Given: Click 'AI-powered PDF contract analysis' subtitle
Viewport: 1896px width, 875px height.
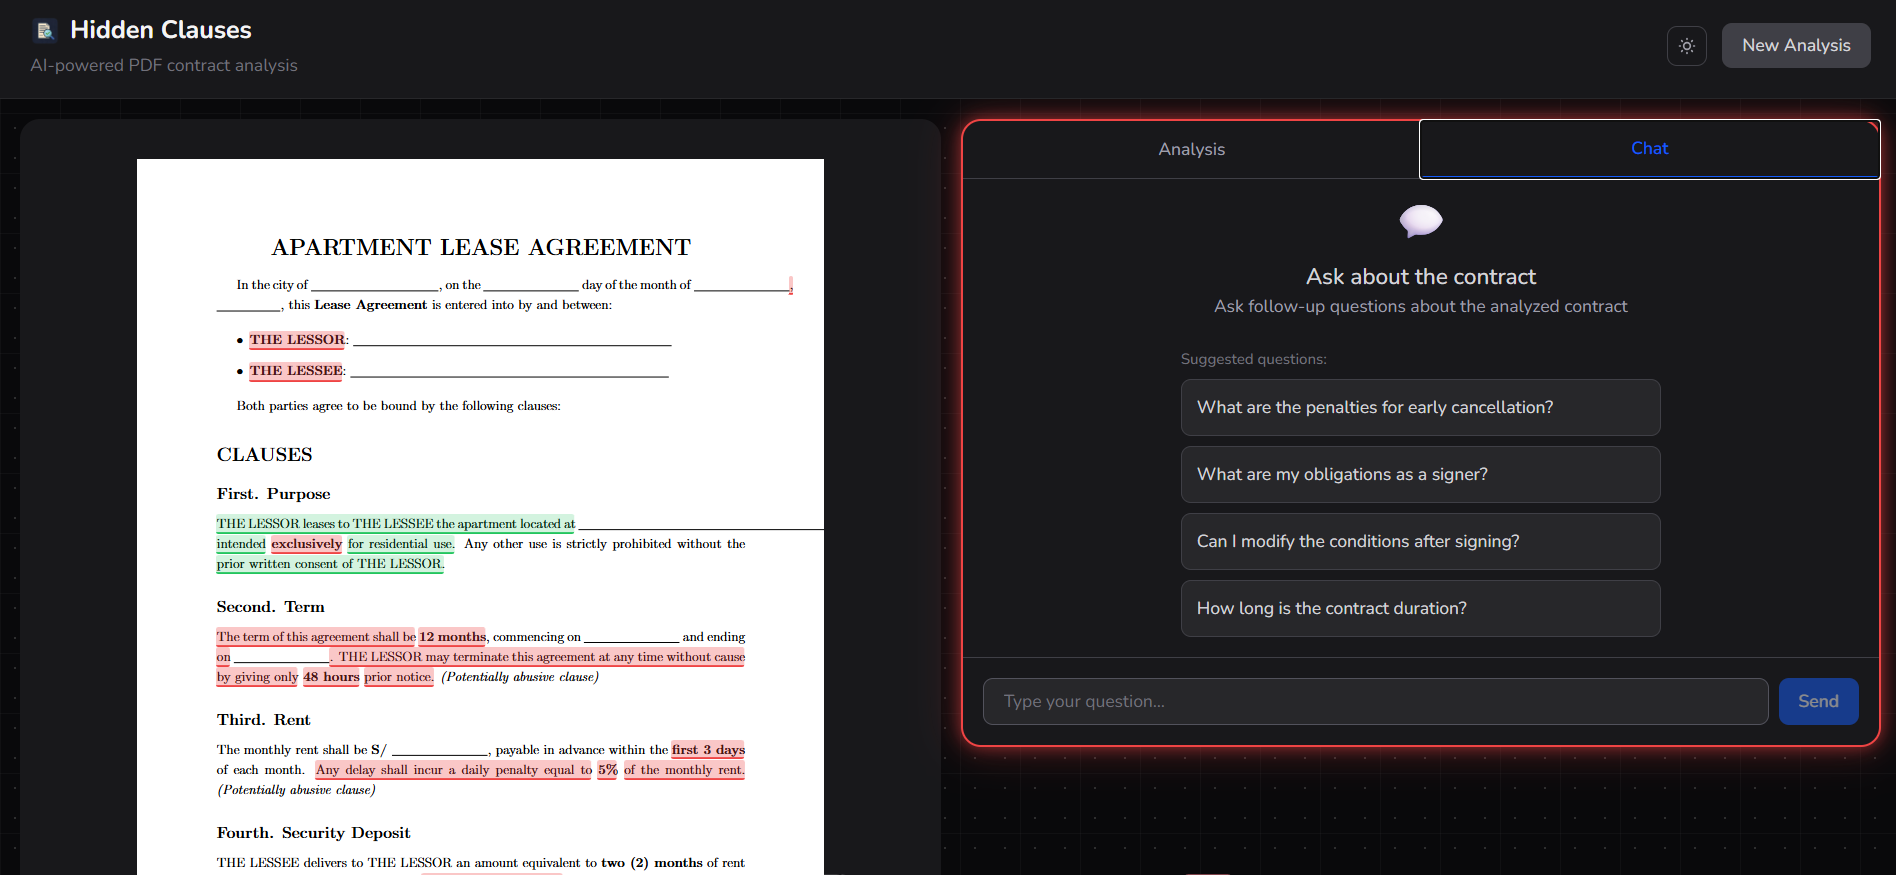Looking at the screenshot, I should 164,65.
